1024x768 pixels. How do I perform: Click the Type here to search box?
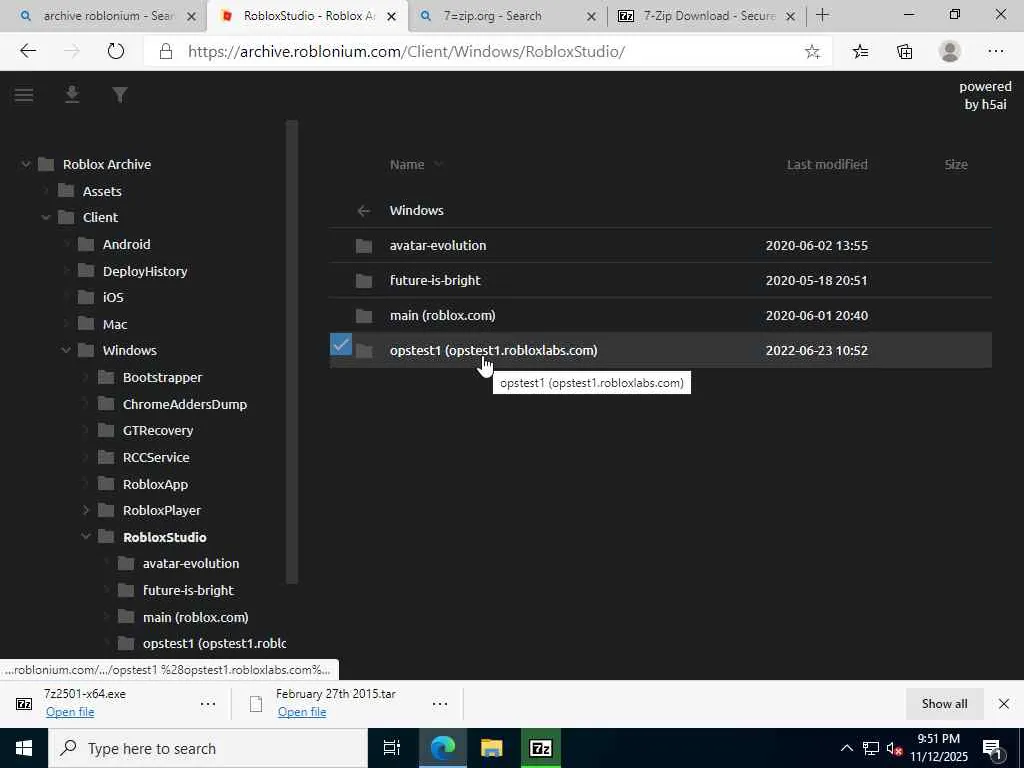tap(208, 748)
